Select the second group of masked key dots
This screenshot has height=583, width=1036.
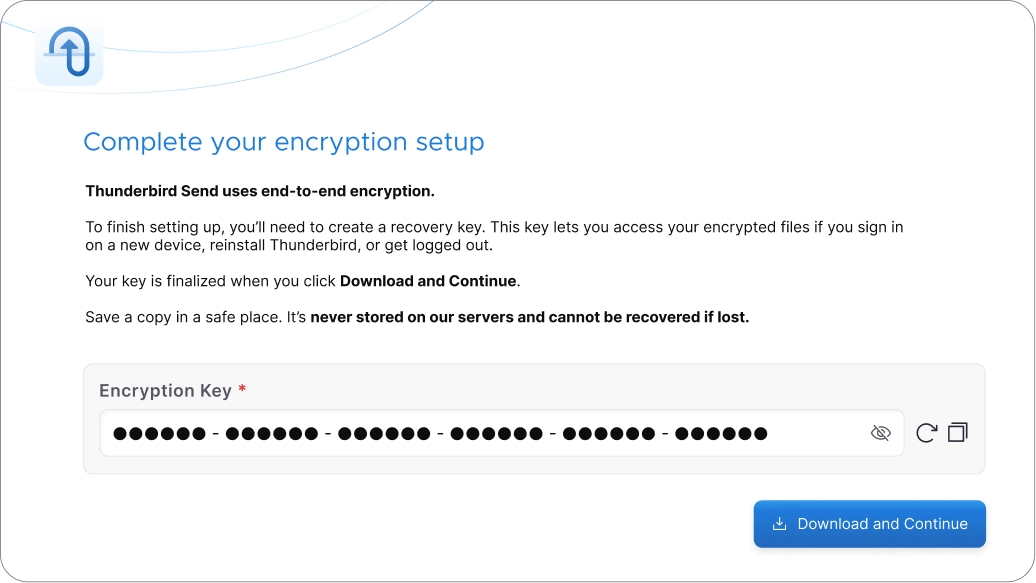[271, 433]
